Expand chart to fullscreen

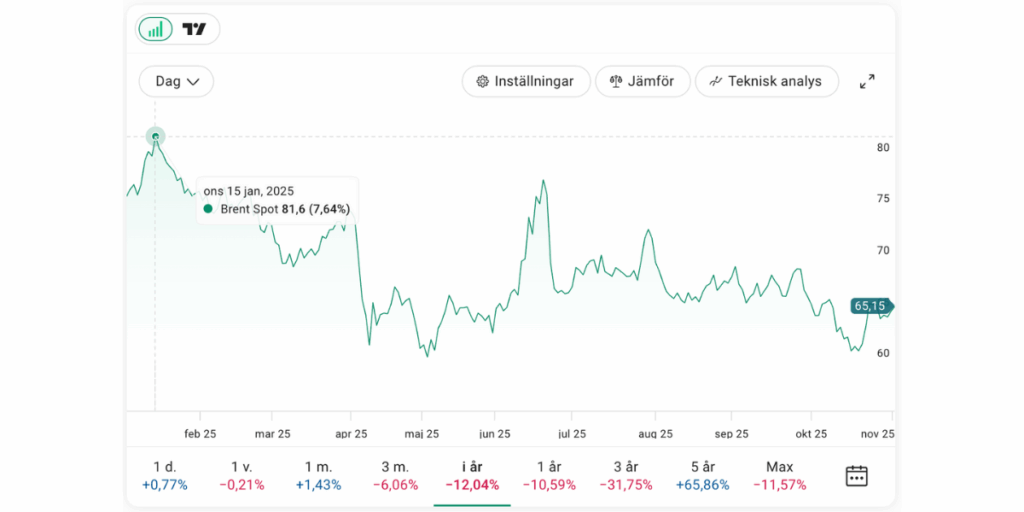coord(867,81)
